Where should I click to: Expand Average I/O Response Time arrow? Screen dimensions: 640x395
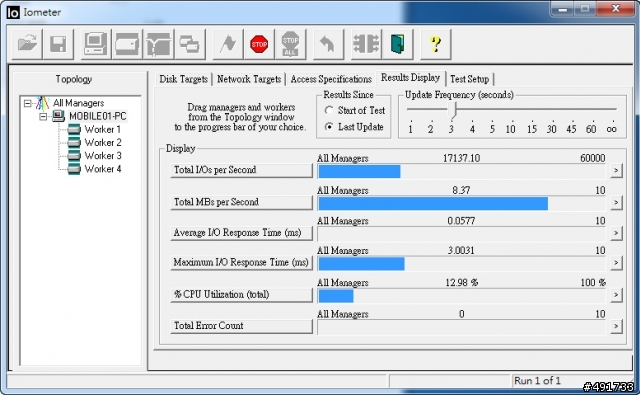[616, 233]
